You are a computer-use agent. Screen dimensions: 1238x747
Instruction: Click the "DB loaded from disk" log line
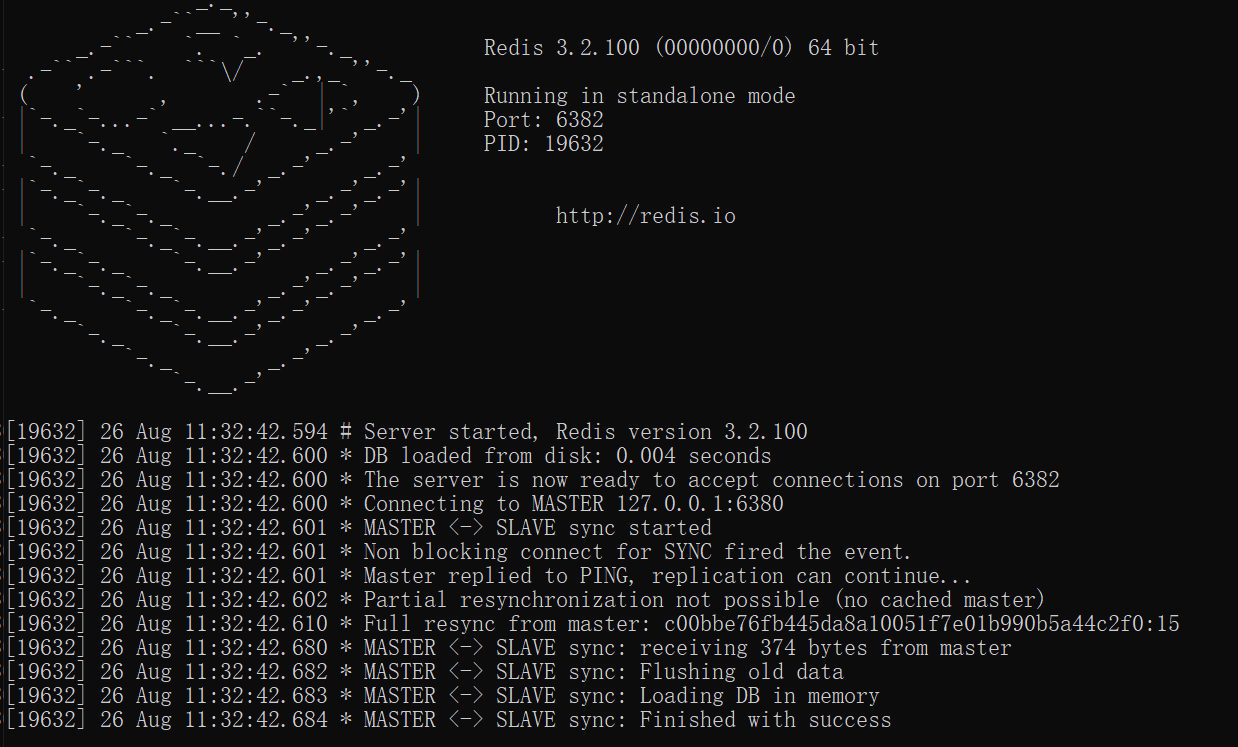point(567,456)
